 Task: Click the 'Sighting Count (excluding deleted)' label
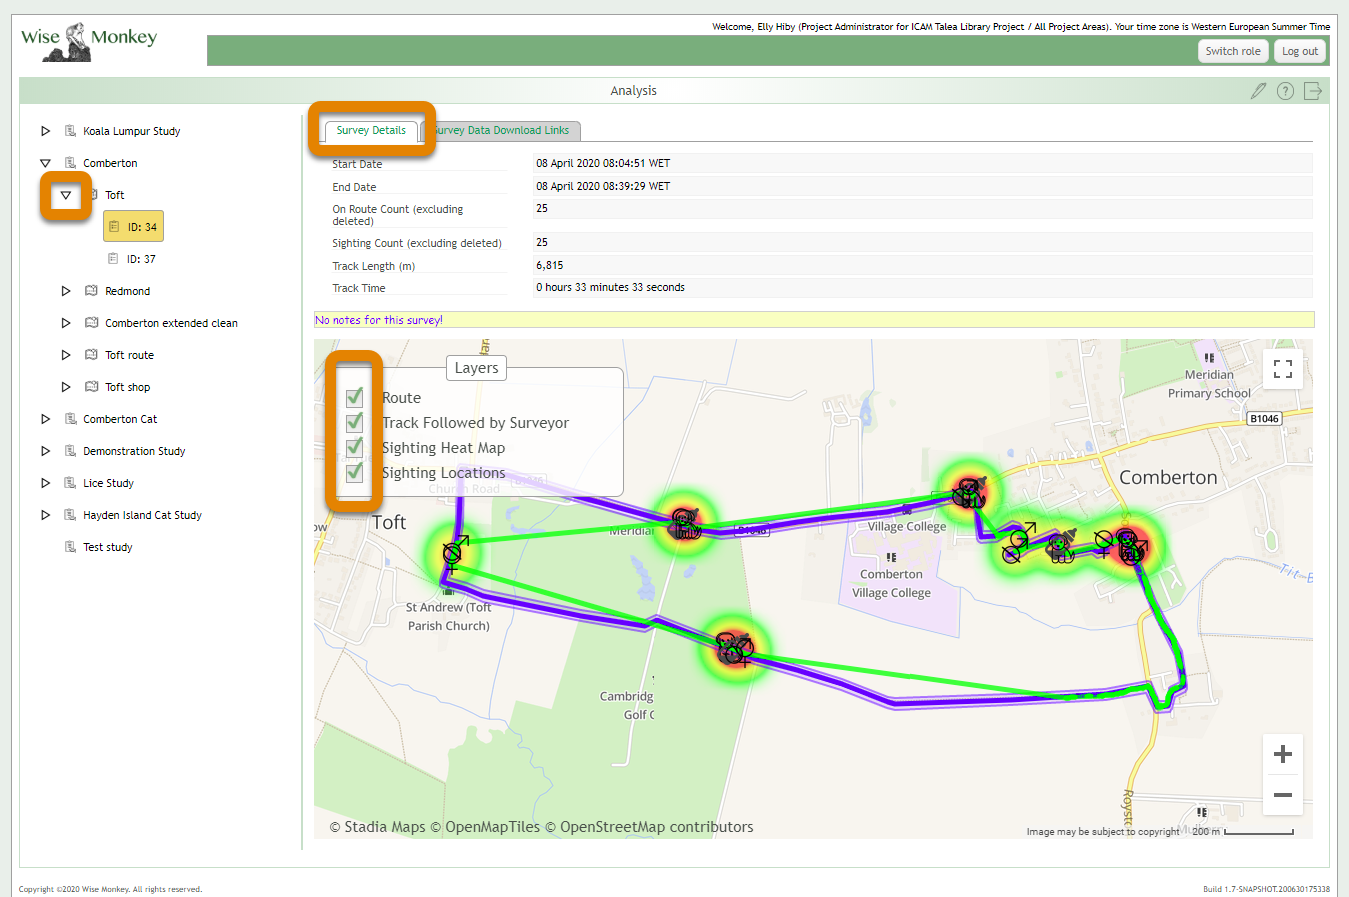(x=417, y=243)
